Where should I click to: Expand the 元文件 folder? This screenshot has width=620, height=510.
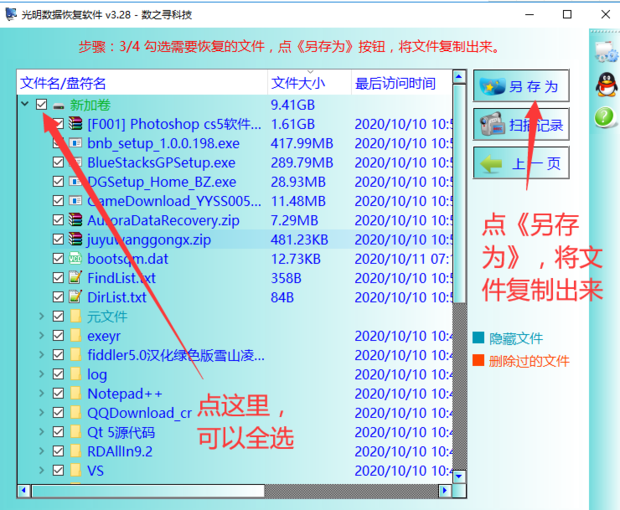[42, 316]
